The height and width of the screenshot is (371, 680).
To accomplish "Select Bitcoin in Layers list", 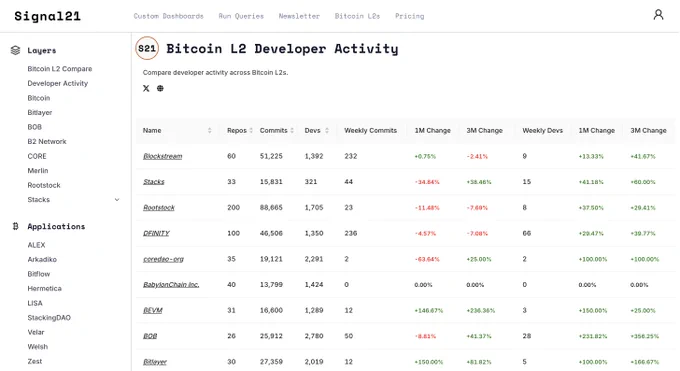I will (39, 98).
